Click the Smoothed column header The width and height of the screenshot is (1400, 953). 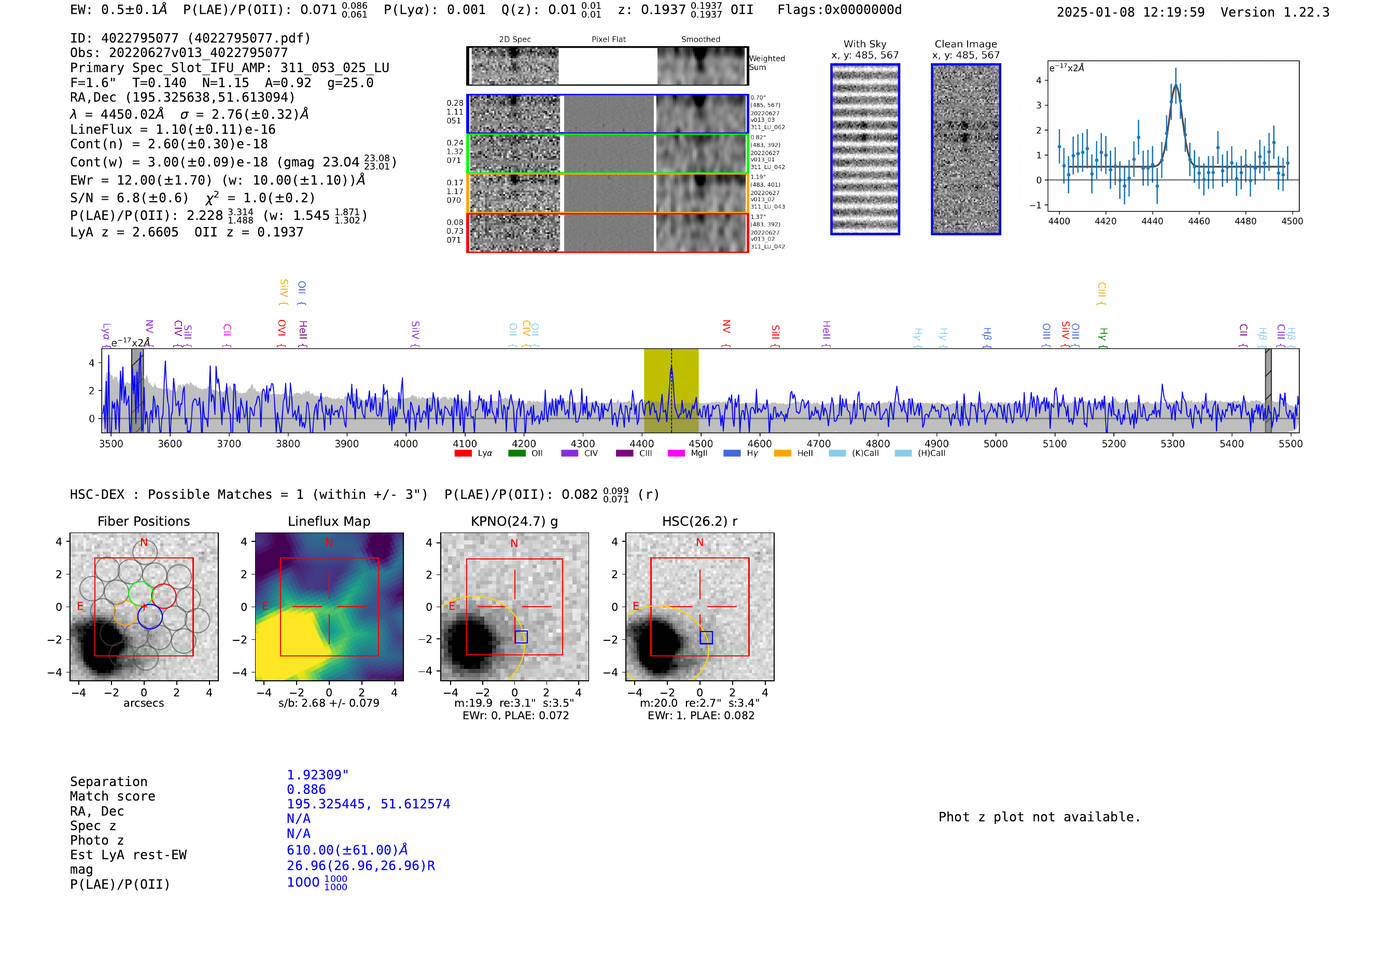click(700, 39)
